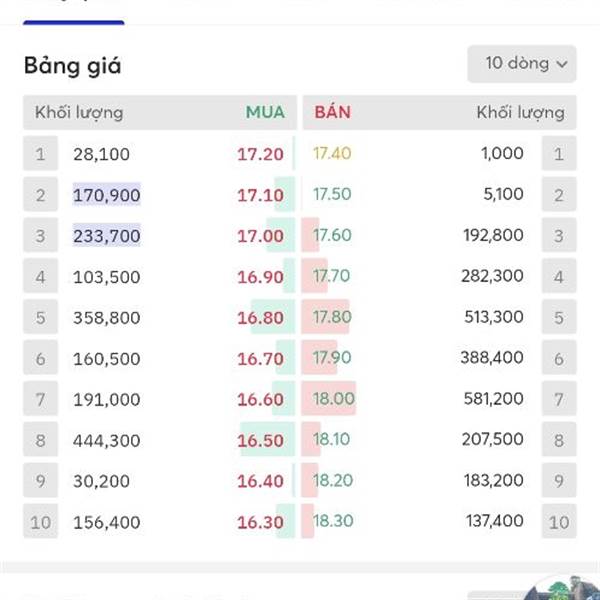Click row number 5 badge on buy side
600x600 pixels.
tap(40, 318)
